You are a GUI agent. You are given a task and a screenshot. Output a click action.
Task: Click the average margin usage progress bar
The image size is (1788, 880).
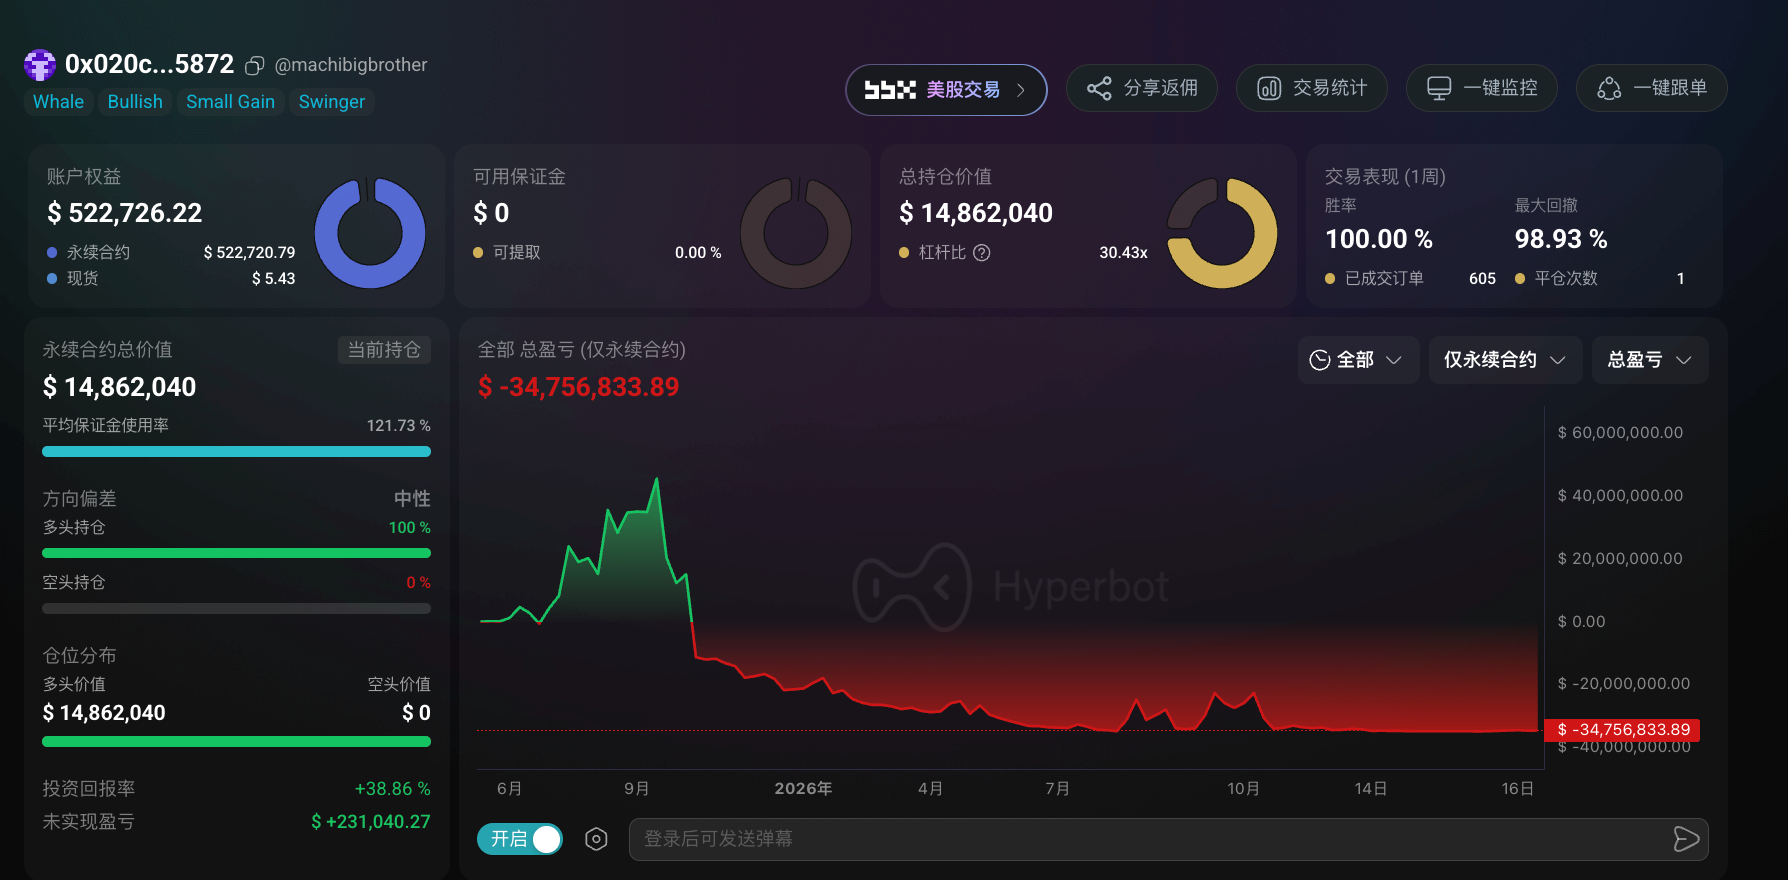coord(236,452)
